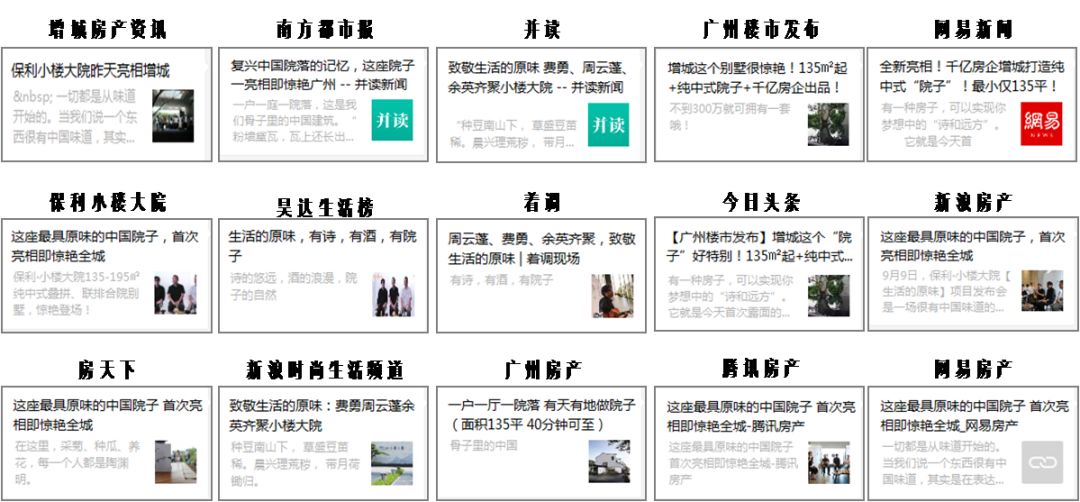Open 【广州楼市发布】增城这个“院子” headline

click(760, 247)
